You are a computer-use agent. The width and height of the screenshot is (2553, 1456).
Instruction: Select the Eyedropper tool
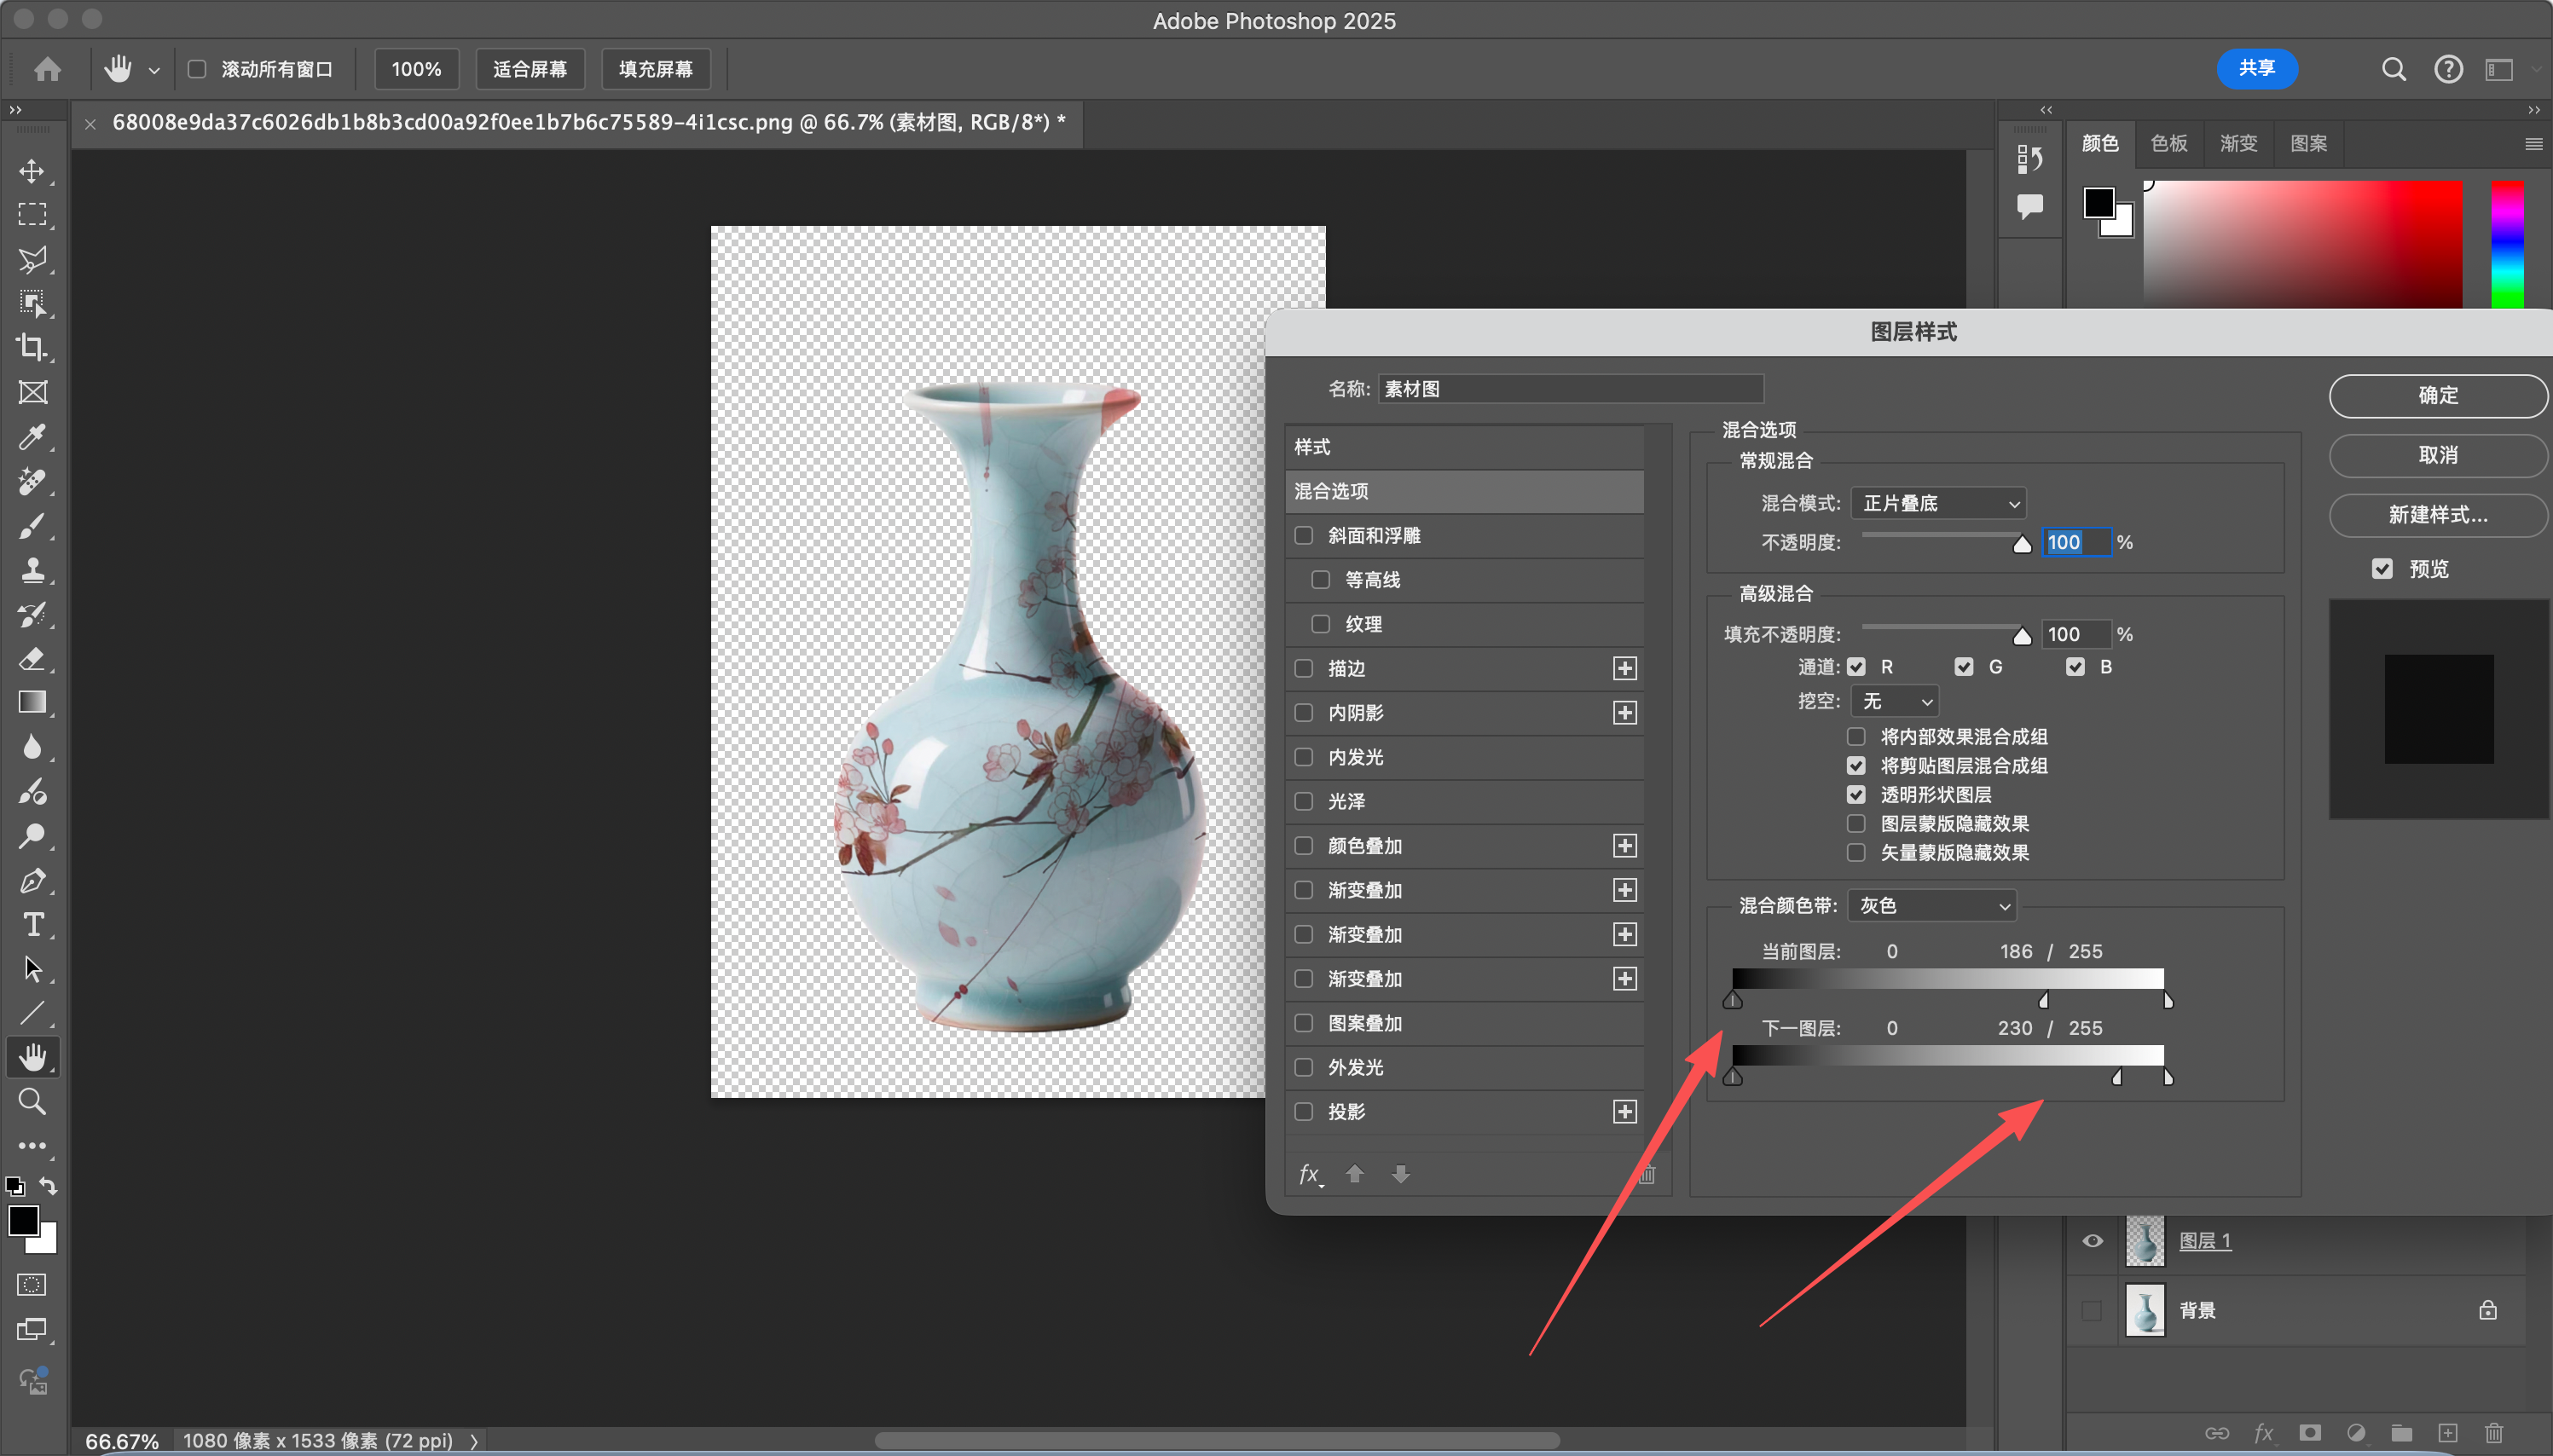32,436
